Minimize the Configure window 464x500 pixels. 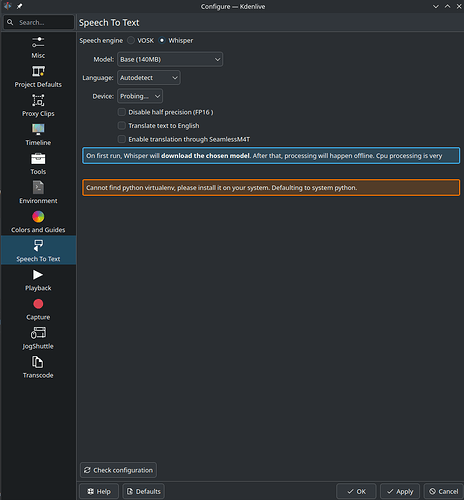[436, 6]
